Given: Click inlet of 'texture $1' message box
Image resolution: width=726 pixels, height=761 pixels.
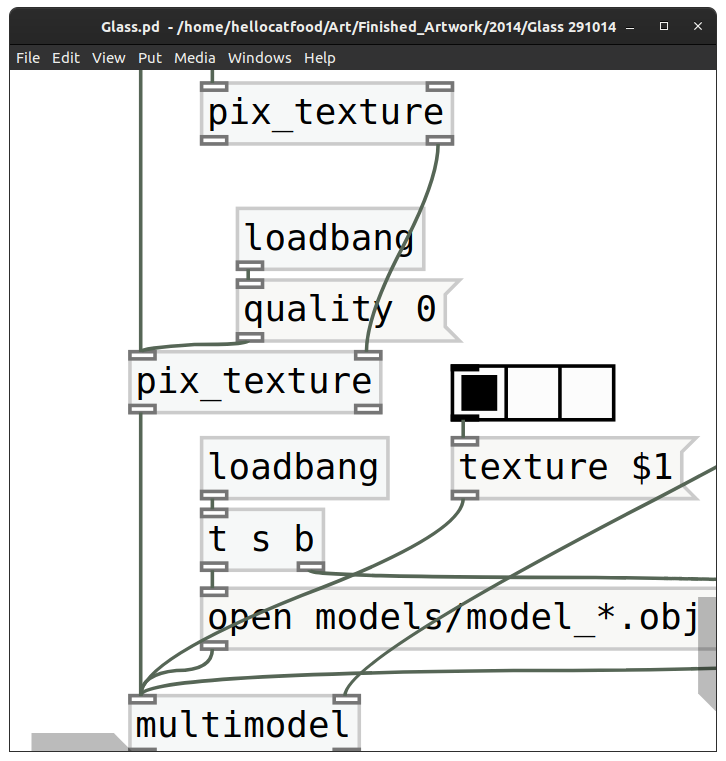Looking at the screenshot, I should click(465, 441).
